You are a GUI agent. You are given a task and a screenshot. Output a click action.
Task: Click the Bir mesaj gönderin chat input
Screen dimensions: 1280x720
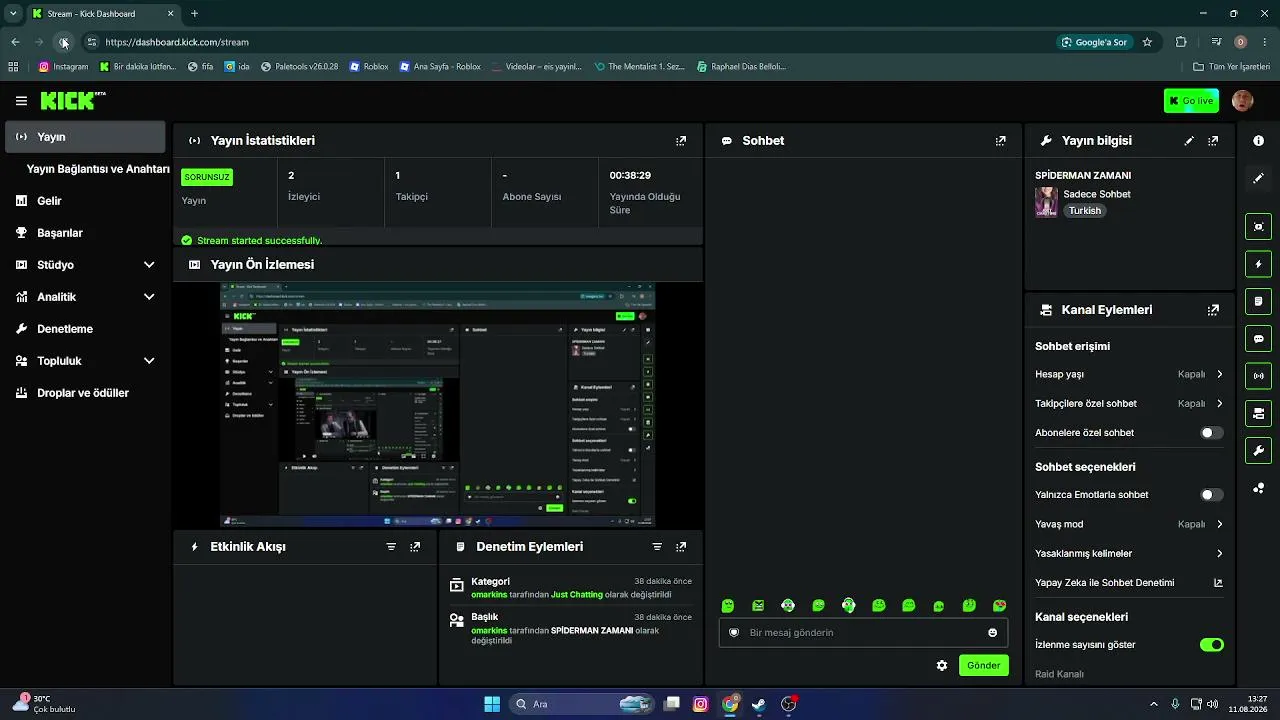(863, 633)
